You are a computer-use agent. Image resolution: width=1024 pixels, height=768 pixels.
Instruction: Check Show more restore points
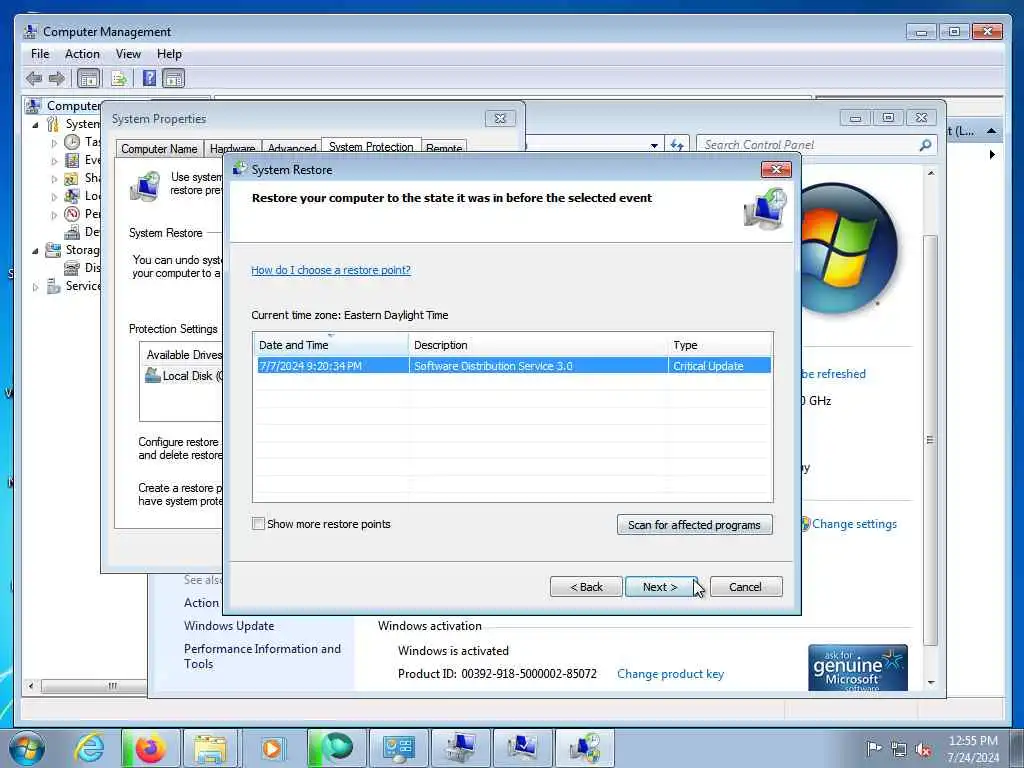tap(258, 524)
